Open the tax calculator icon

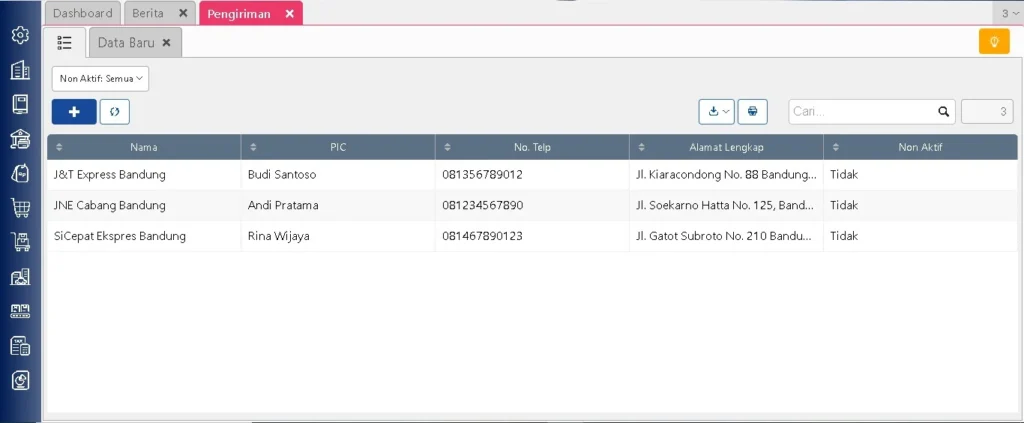coord(21,346)
